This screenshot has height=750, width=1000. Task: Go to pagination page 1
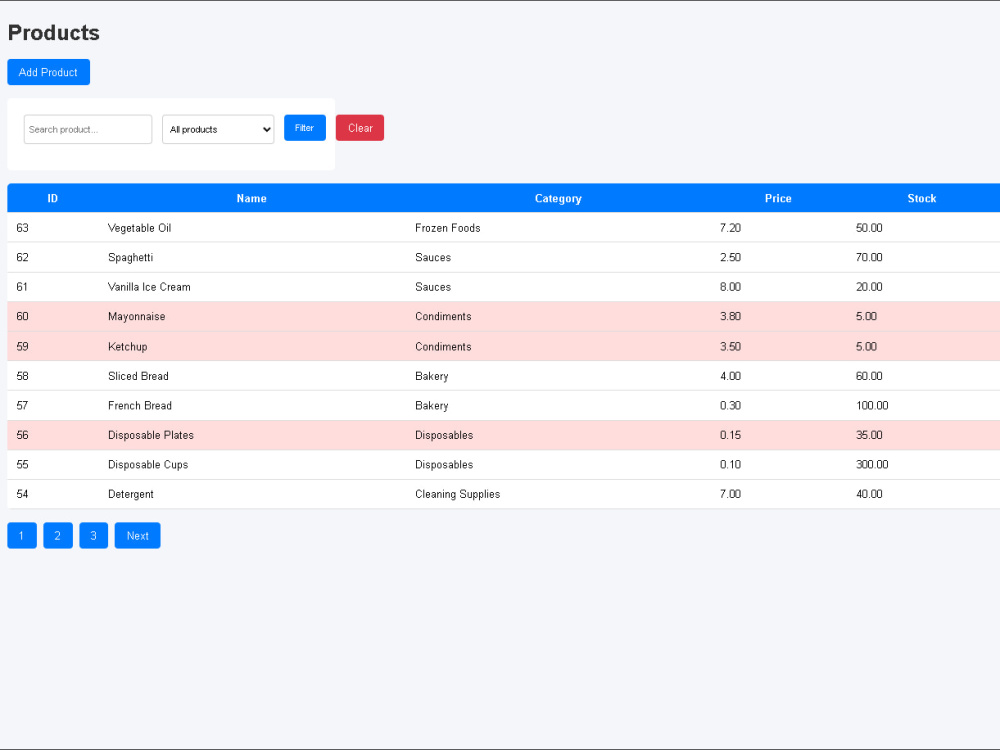coord(22,536)
